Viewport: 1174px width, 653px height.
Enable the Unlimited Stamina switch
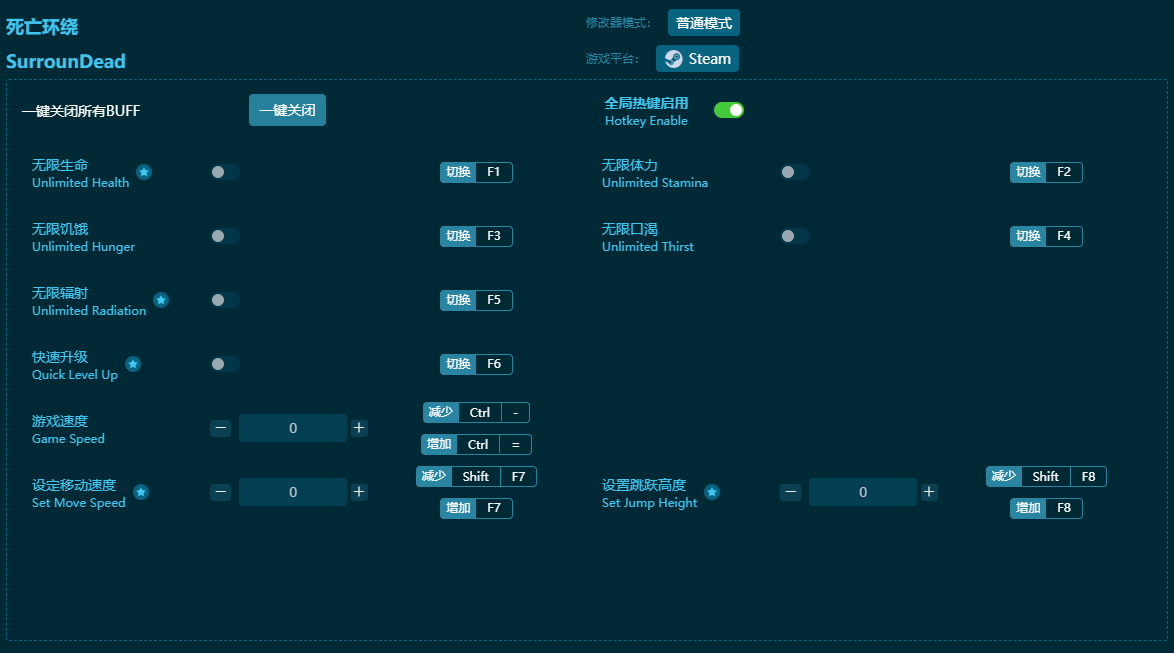coord(795,172)
